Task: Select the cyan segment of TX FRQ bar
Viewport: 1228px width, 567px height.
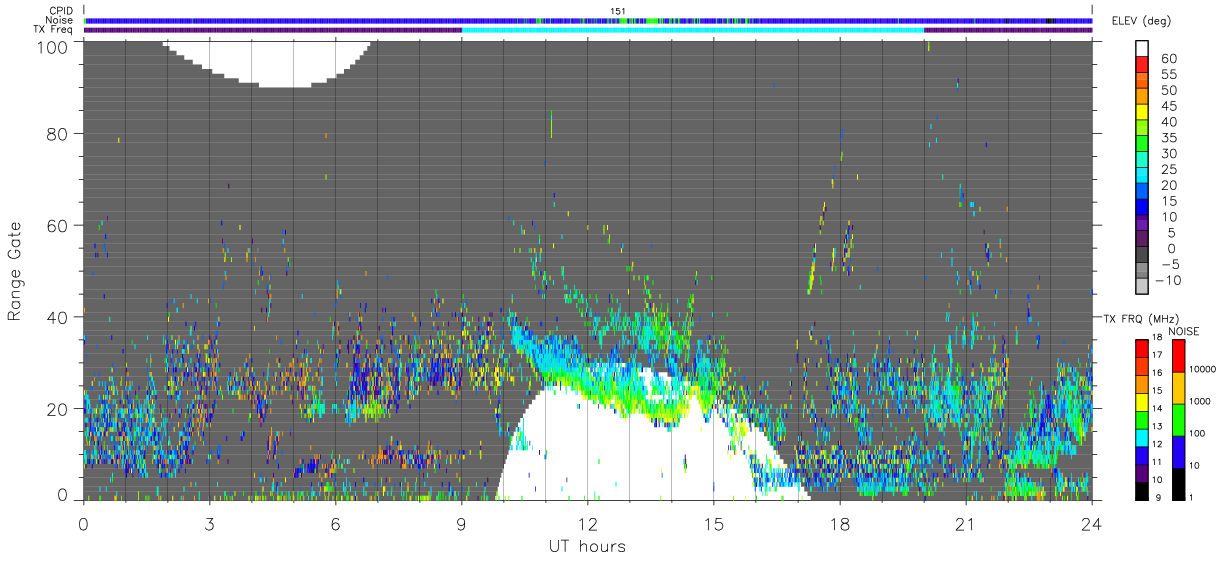Action: 1141,436
